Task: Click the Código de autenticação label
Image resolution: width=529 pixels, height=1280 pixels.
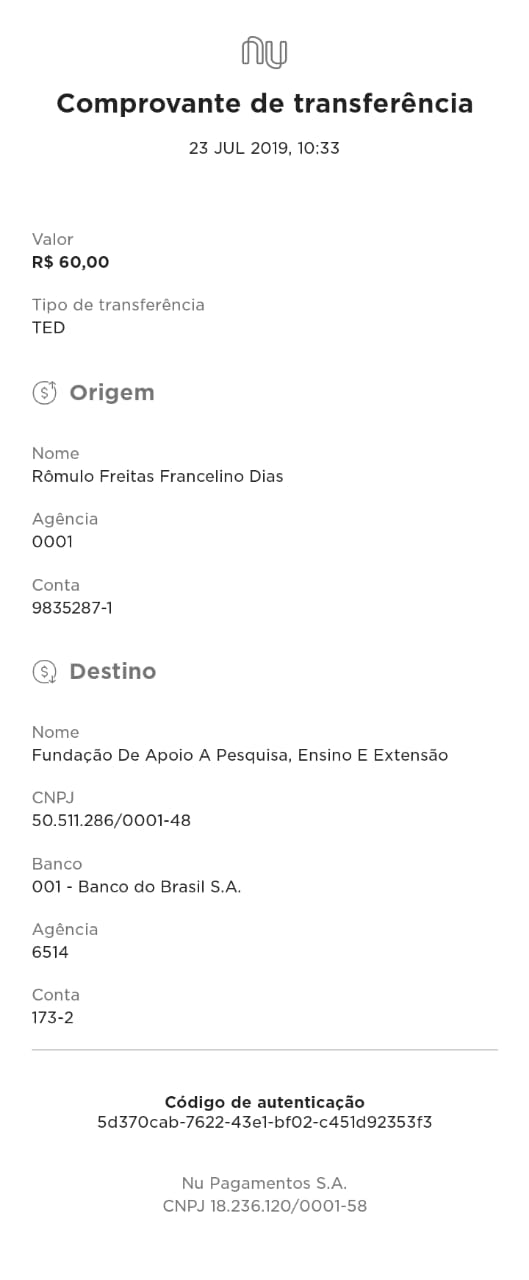Action: click(x=264, y=1102)
